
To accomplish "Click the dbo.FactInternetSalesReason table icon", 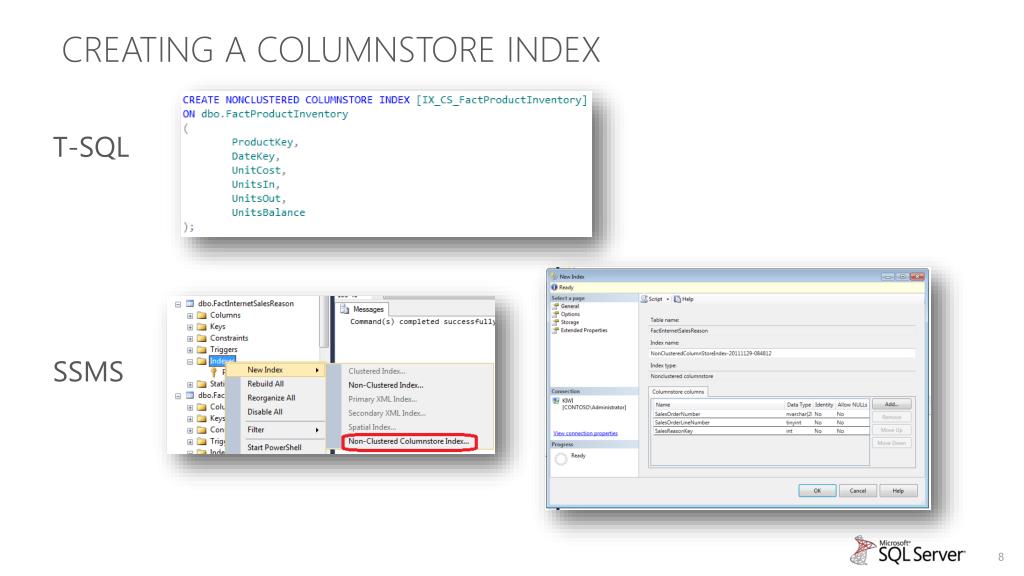I will 190,304.
